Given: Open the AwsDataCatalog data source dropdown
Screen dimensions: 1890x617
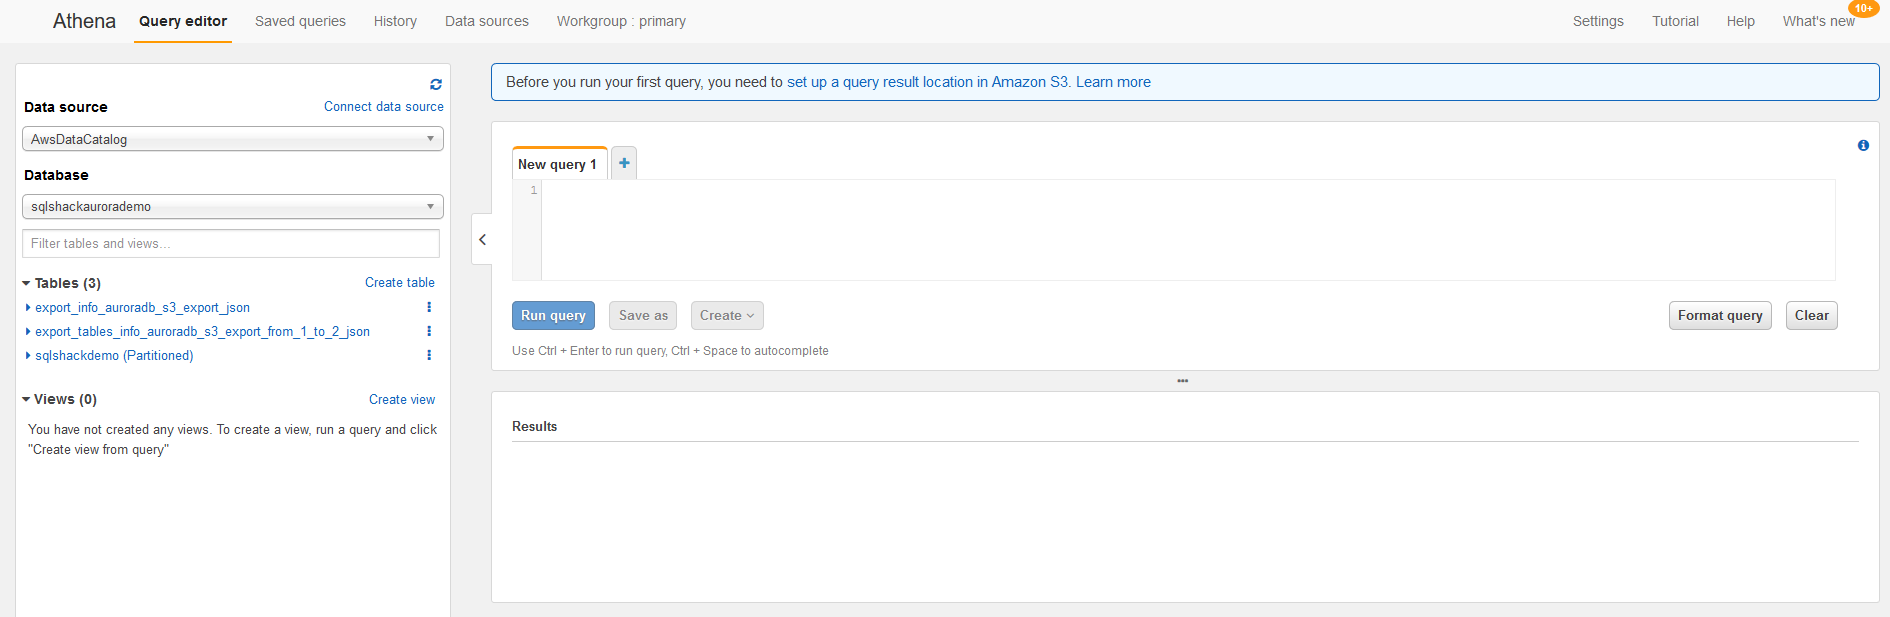Looking at the screenshot, I should (x=233, y=139).
